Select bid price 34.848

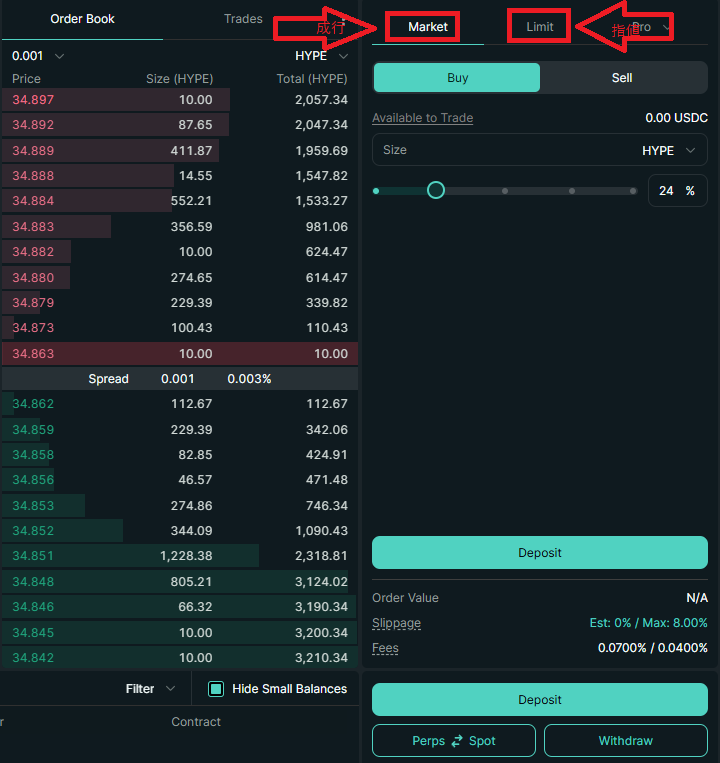pyautogui.click(x=33, y=581)
